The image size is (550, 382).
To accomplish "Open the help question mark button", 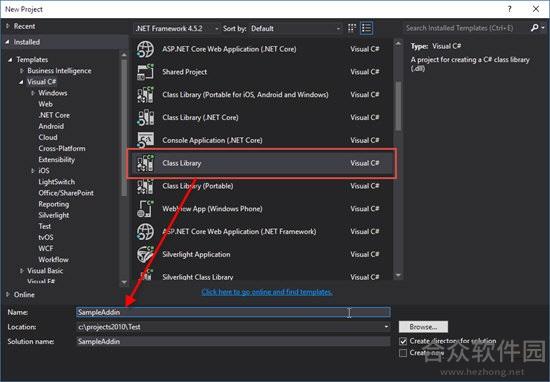I will [x=509, y=9].
